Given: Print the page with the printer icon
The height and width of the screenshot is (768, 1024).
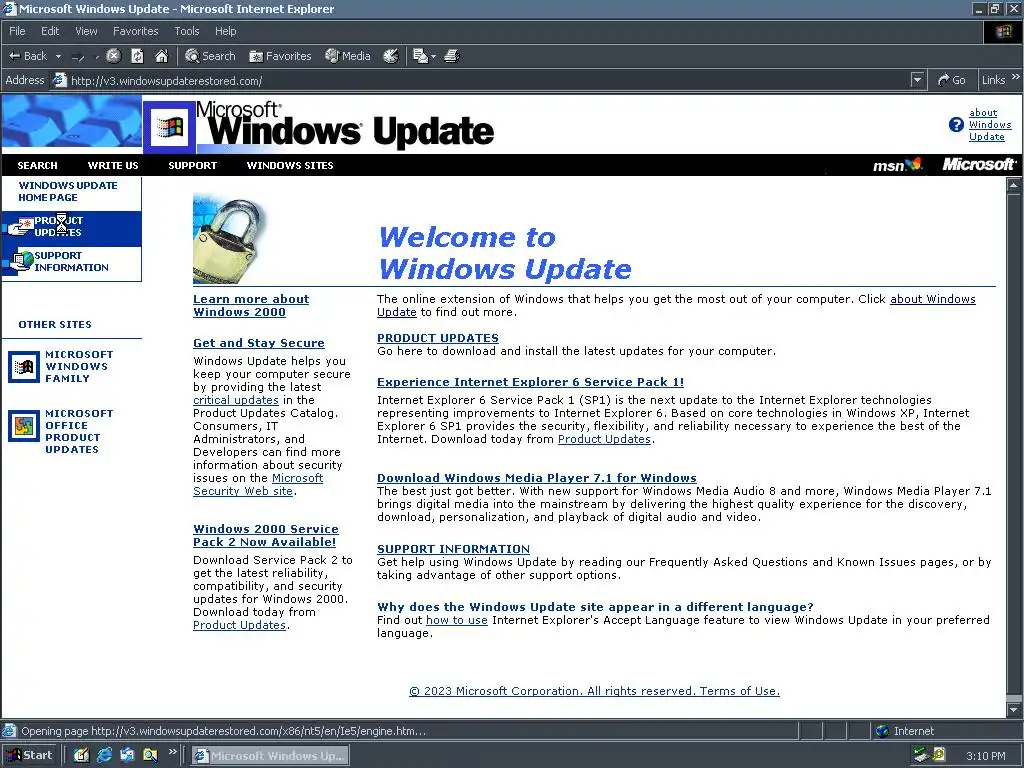Looking at the screenshot, I should (x=451, y=56).
